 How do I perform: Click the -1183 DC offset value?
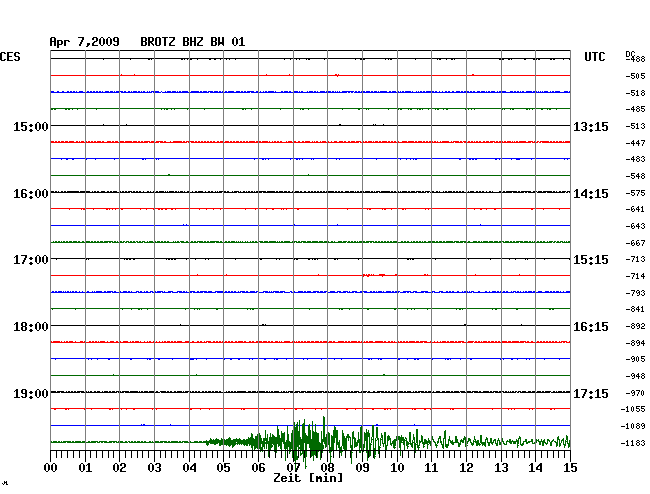[x=634, y=442]
